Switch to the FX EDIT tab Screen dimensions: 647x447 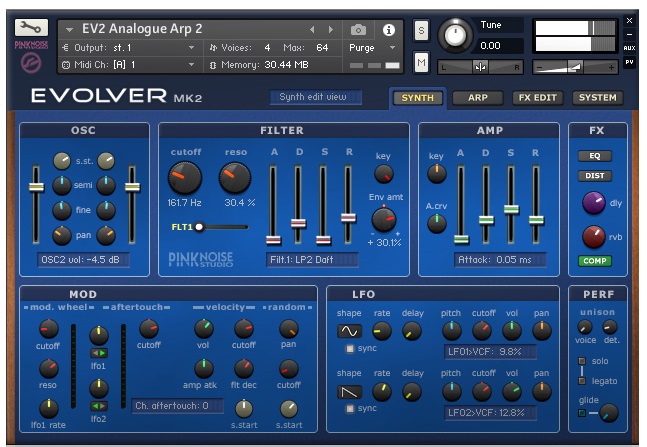(538, 98)
